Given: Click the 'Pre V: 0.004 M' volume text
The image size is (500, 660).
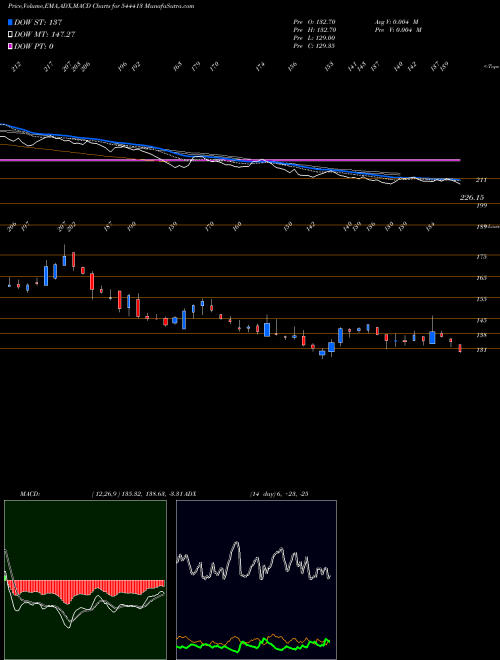Looking at the screenshot, I should 398,30.
